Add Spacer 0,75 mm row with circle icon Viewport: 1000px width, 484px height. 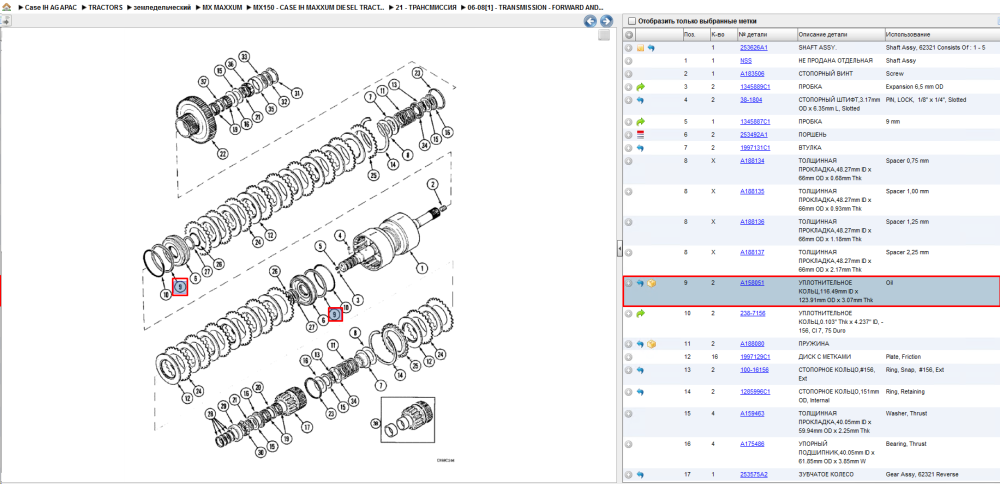(x=629, y=161)
